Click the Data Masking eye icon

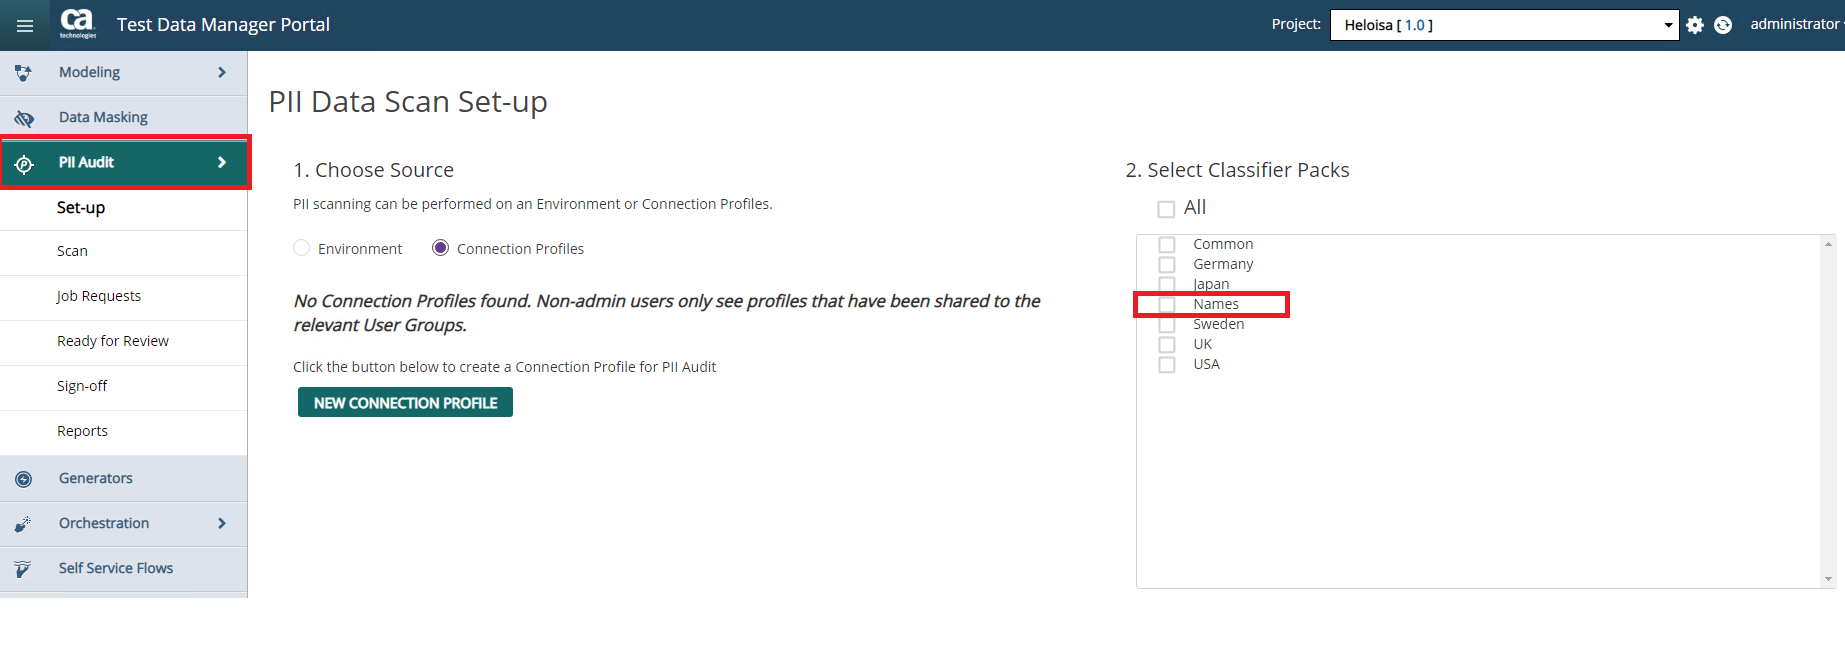tap(24, 118)
